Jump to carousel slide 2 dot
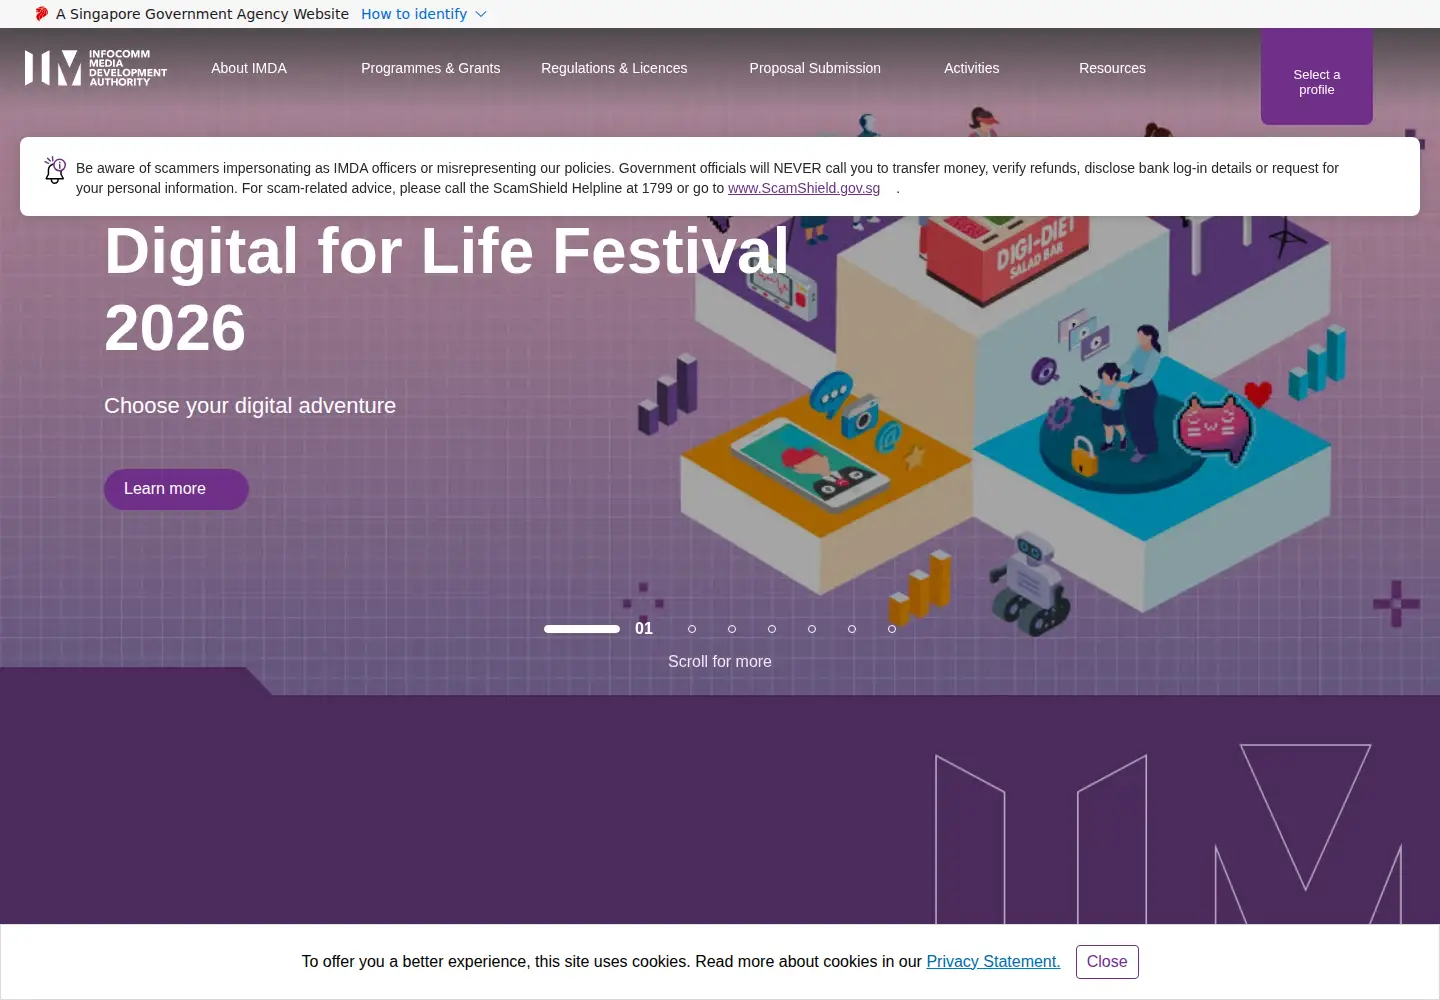This screenshot has width=1440, height=1000. point(692,629)
